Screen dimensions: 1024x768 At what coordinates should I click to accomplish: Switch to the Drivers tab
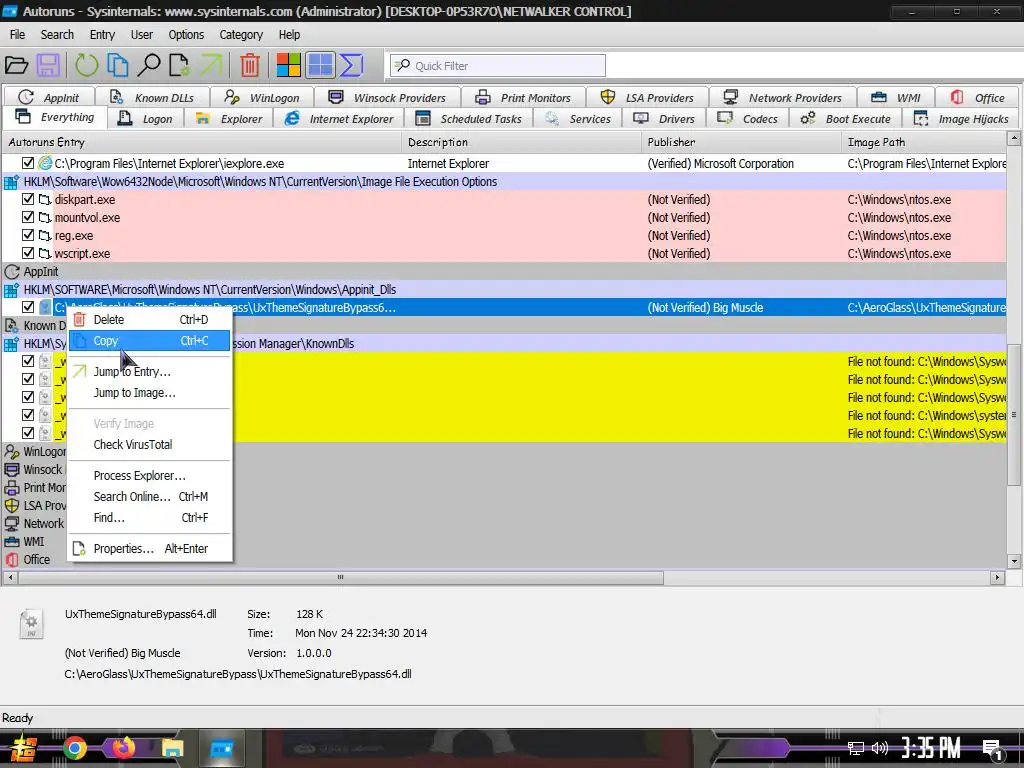click(665, 119)
